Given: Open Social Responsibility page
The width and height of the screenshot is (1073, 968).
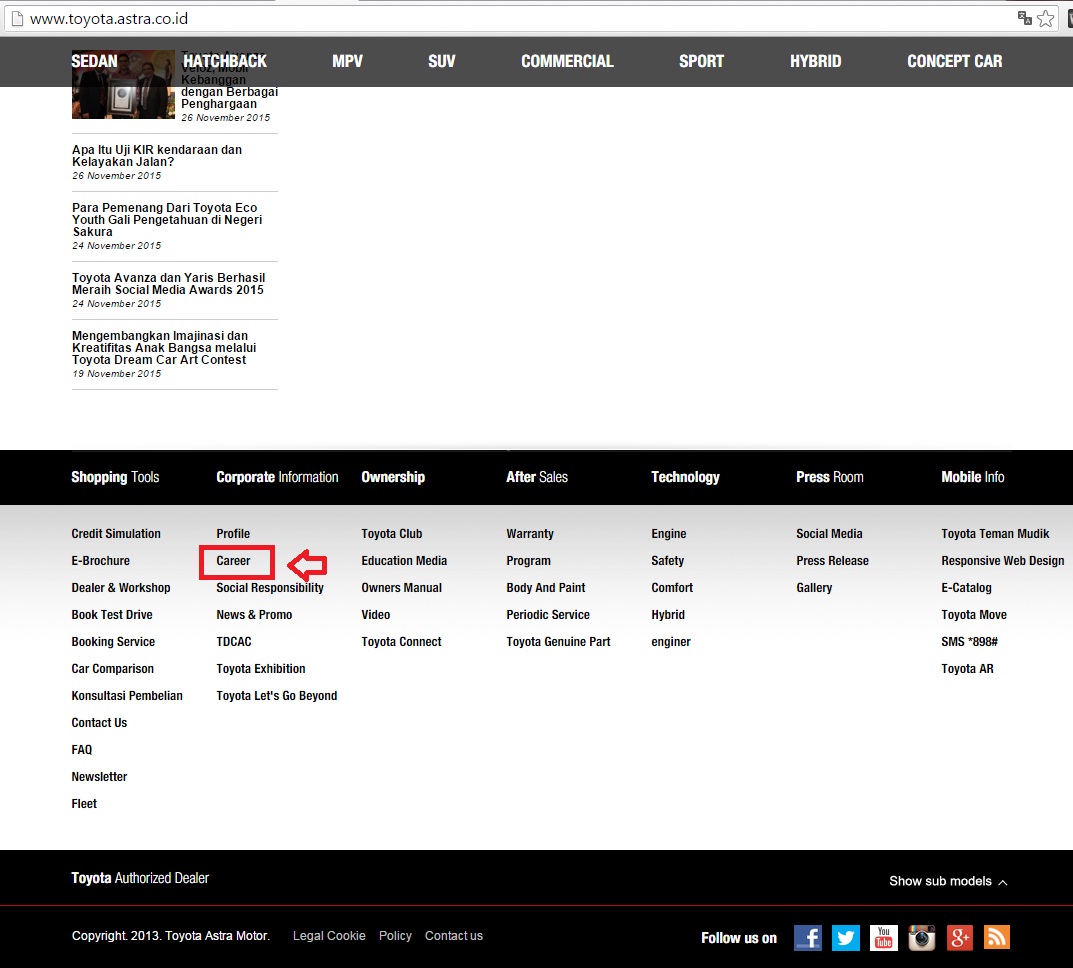Looking at the screenshot, I should click(x=270, y=588).
